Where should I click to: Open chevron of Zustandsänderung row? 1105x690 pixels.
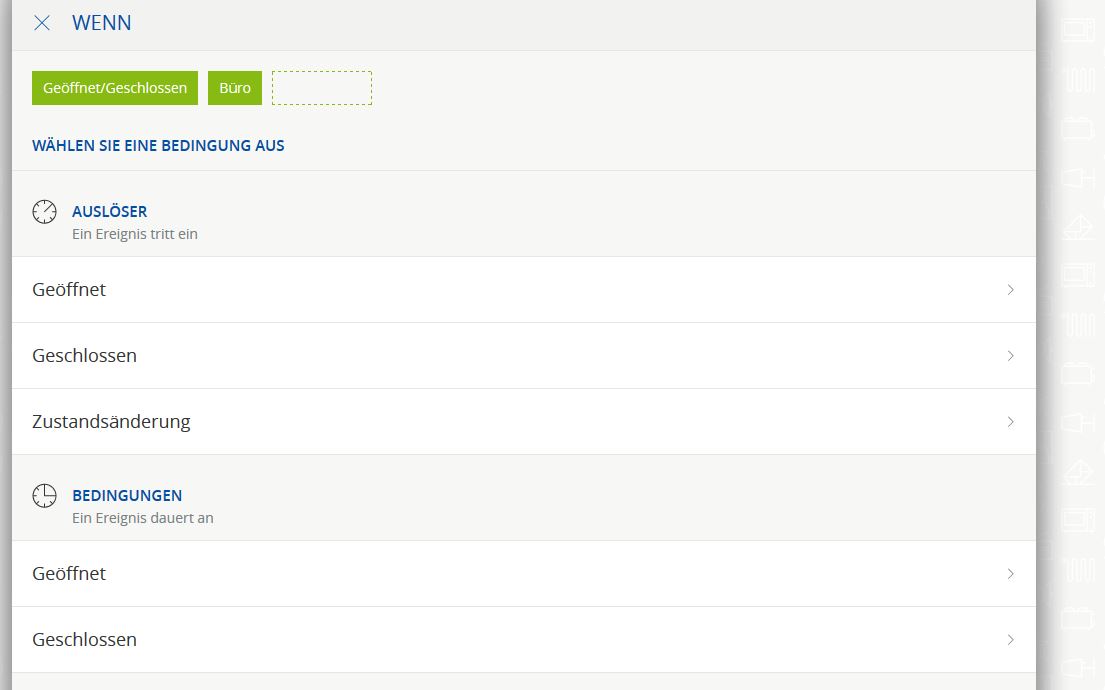pyautogui.click(x=1011, y=421)
